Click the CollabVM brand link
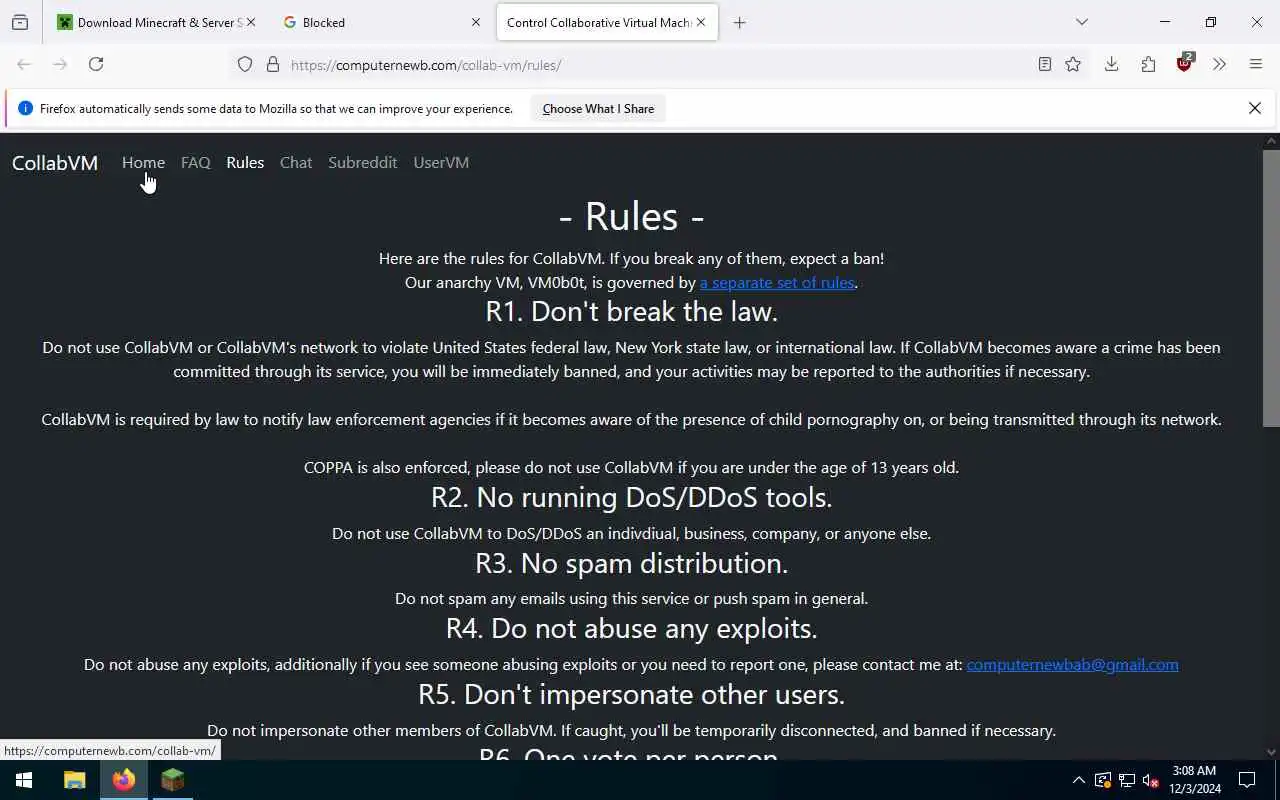 click(x=55, y=163)
